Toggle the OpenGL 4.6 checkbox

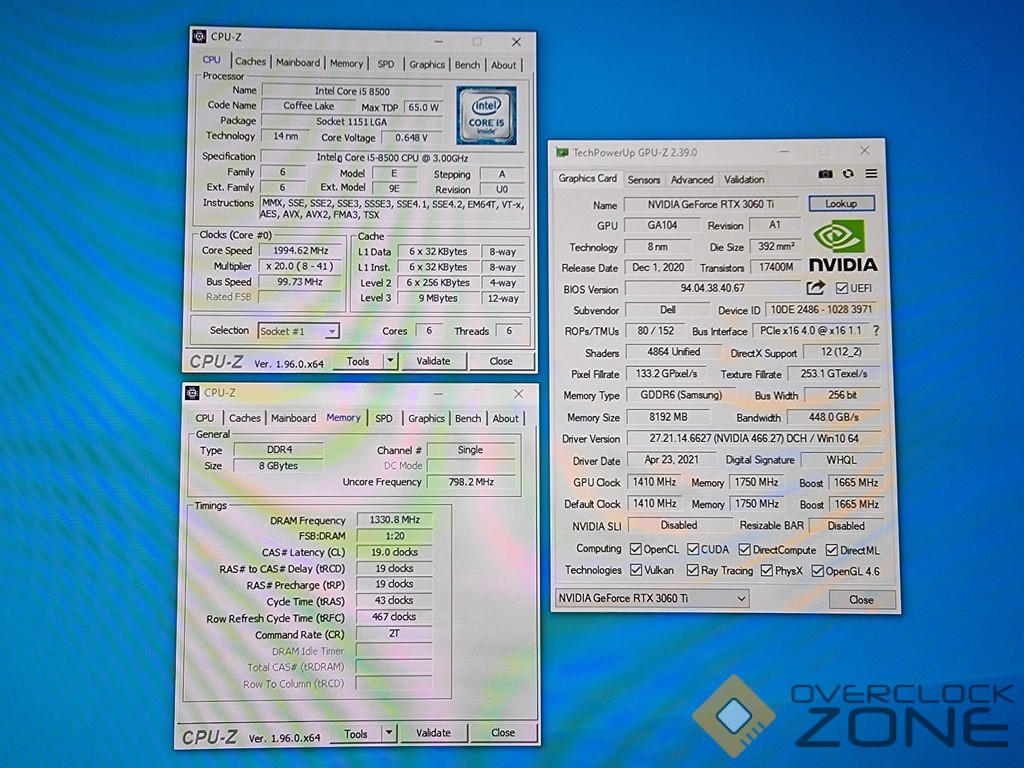[x=818, y=571]
